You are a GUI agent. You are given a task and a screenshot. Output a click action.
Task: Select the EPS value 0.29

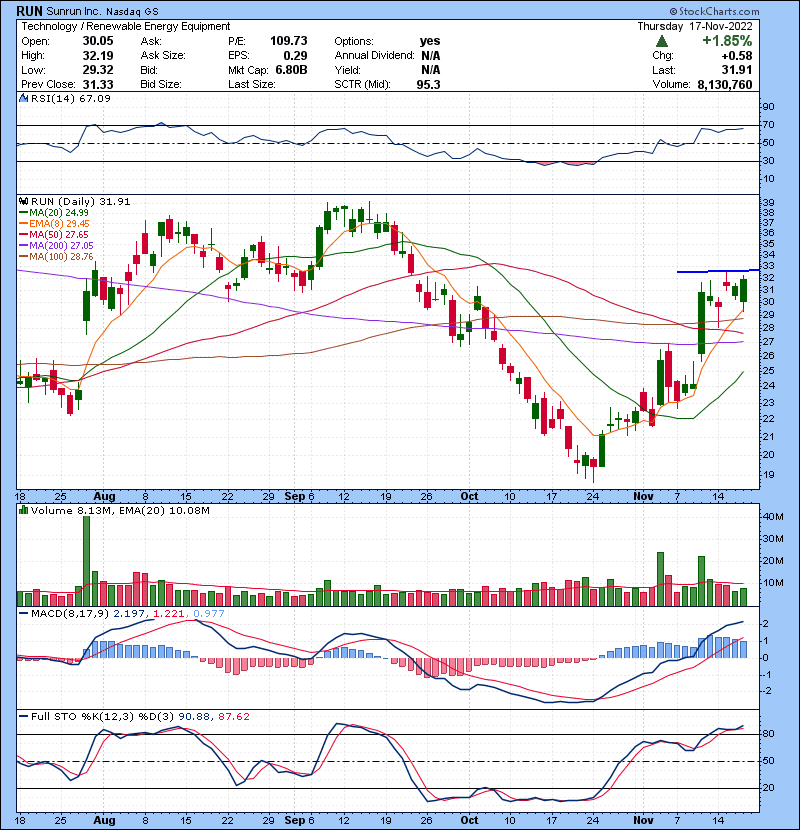pos(295,56)
